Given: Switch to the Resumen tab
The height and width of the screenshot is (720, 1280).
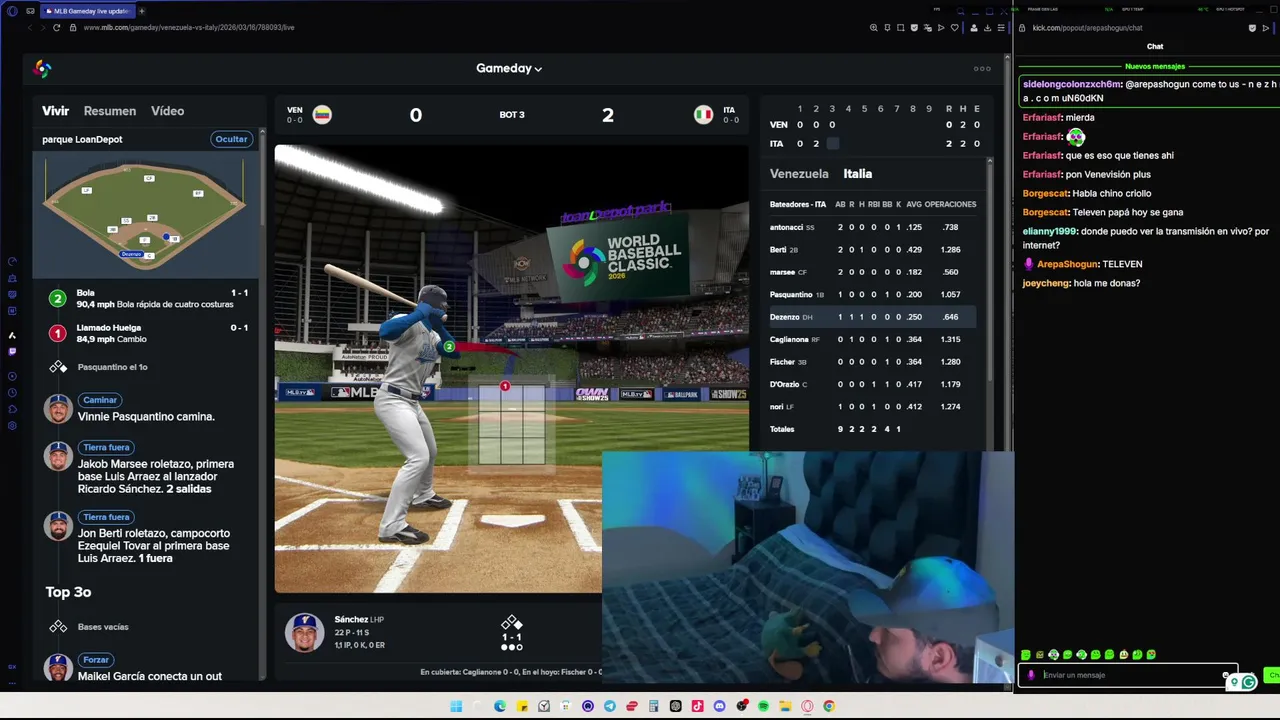Looking at the screenshot, I should [110, 111].
